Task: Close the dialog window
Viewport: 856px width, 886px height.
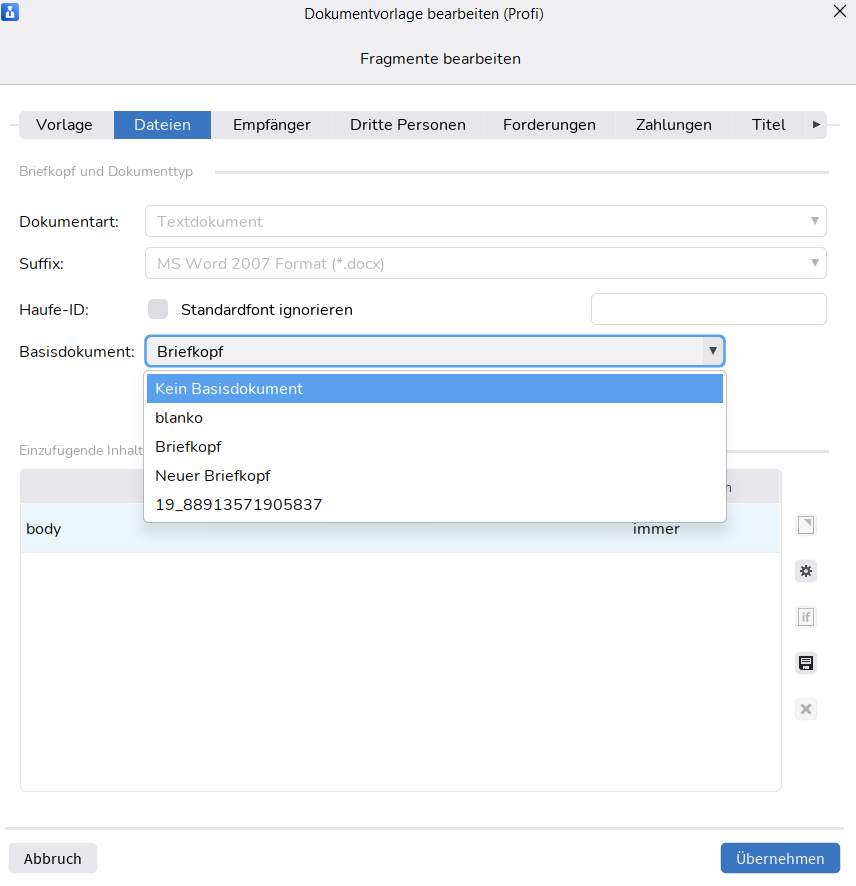Action: (x=839, y=12)
